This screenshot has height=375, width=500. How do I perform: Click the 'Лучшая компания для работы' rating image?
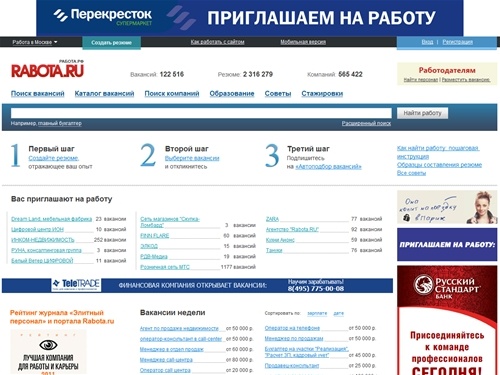click(x=48, y=352)
